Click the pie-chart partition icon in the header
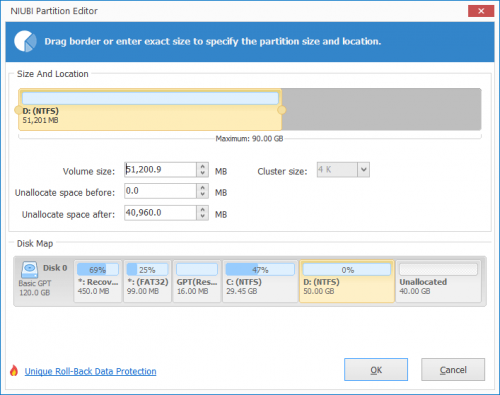This screenshot has height=395, width=500. tap(25, 41)
